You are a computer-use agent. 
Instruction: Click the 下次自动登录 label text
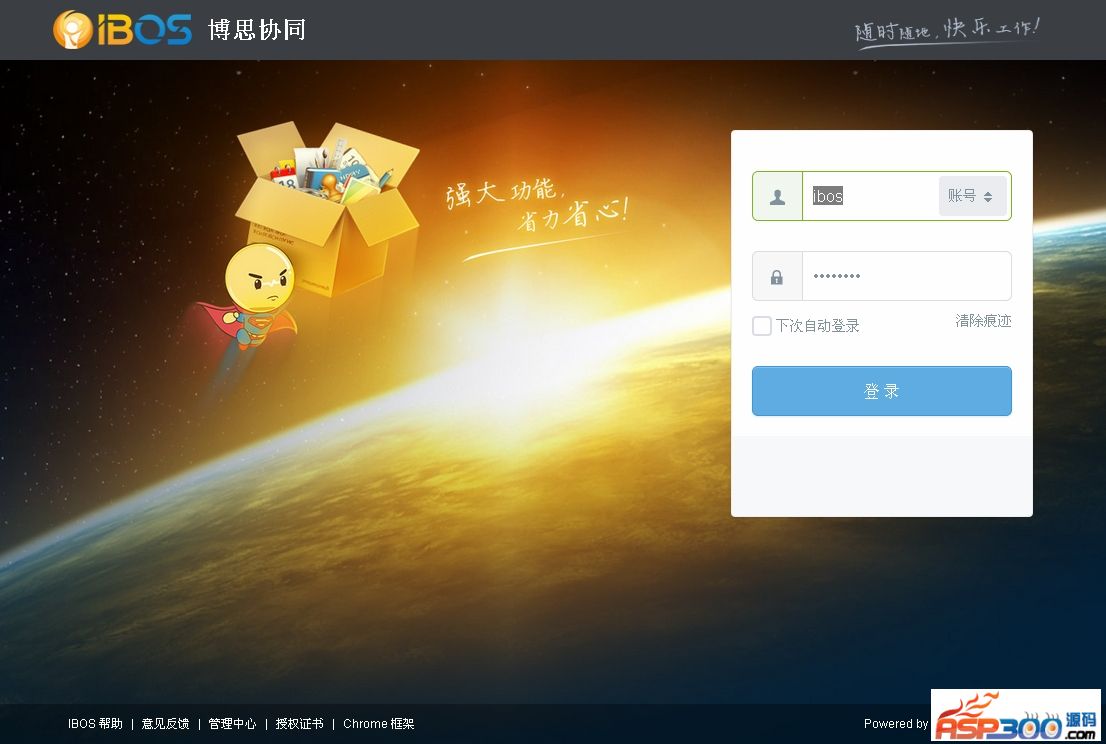click(x=818, y=326)
